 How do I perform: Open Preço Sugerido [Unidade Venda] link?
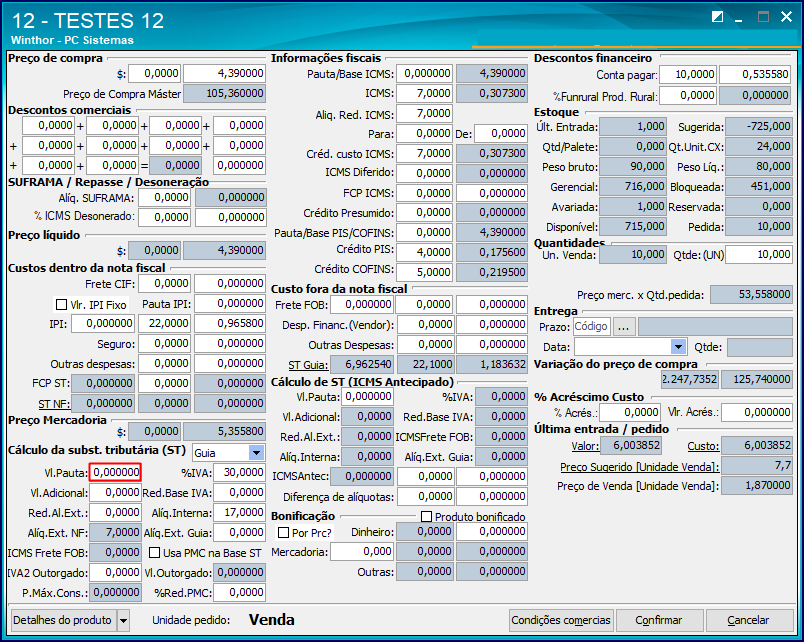click(x=639, y=467)
